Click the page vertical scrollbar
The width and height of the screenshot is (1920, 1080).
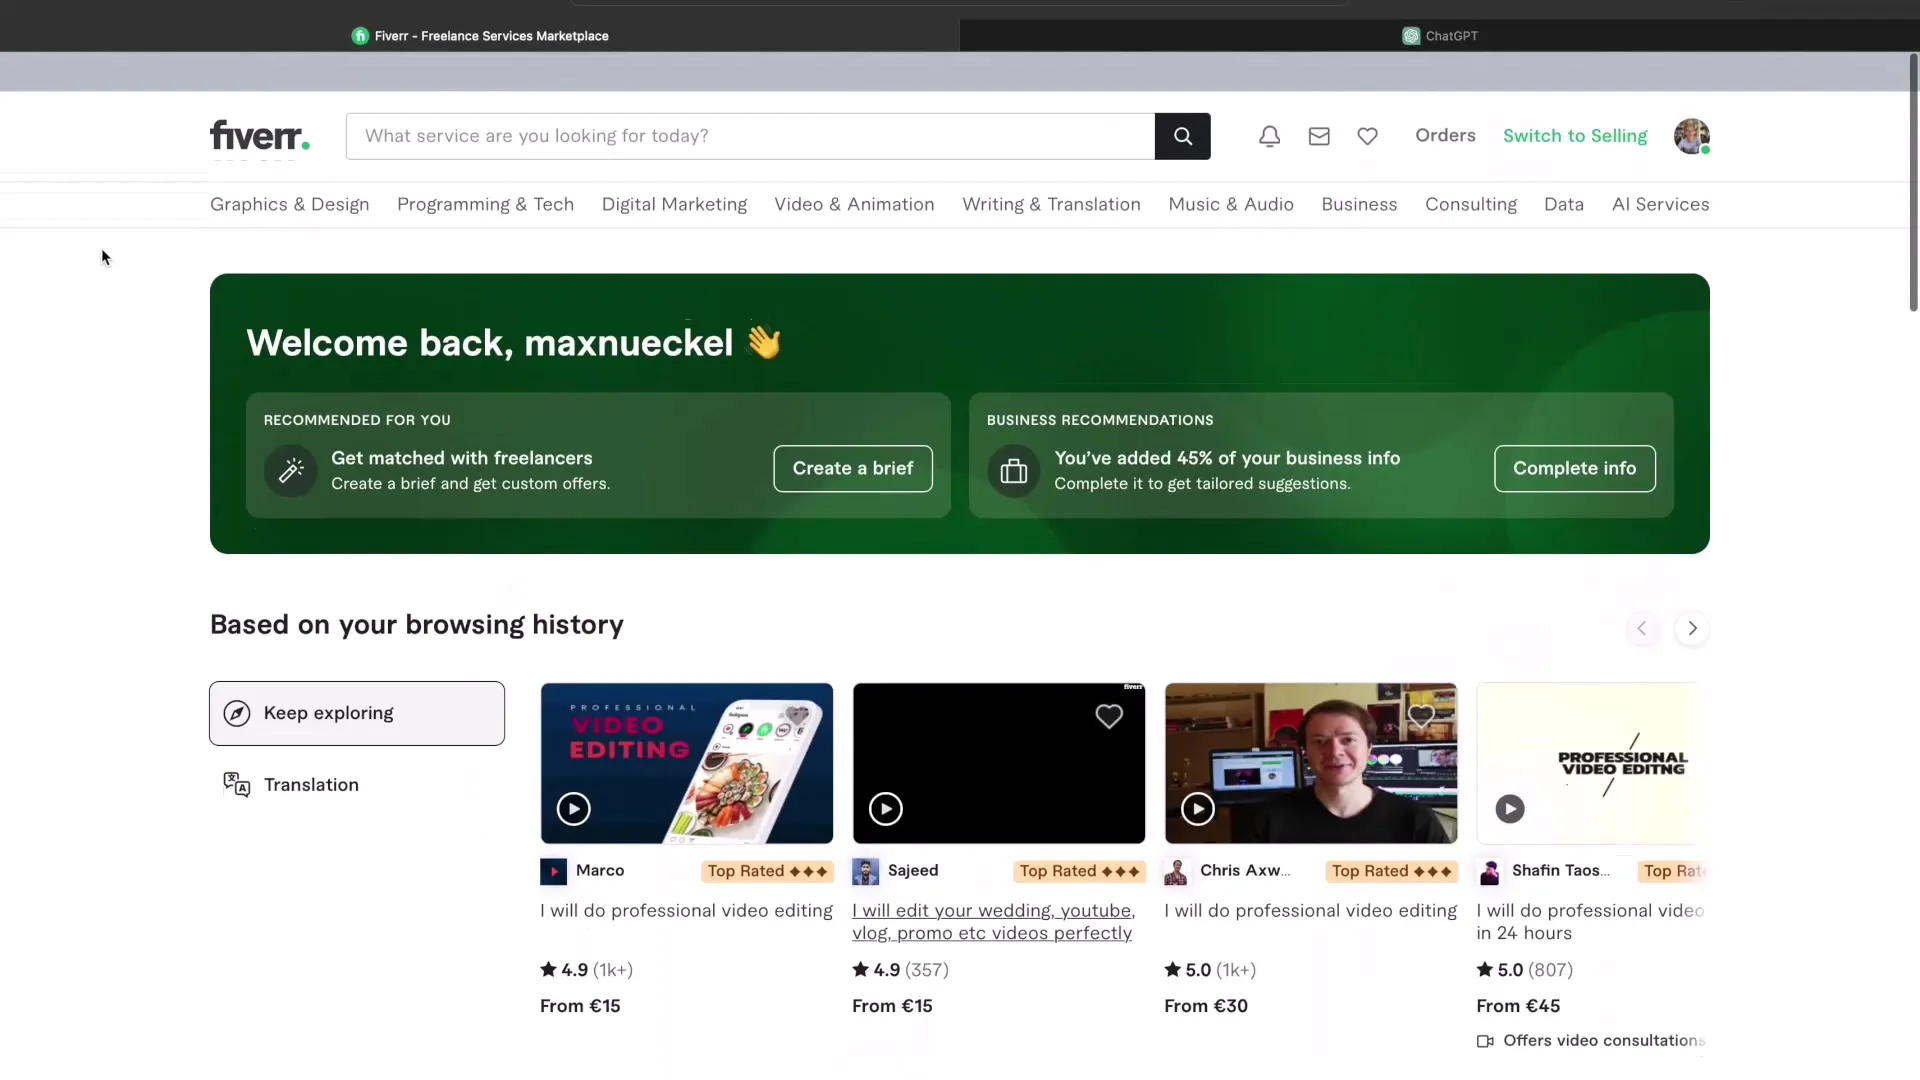tap(1913, 182)
